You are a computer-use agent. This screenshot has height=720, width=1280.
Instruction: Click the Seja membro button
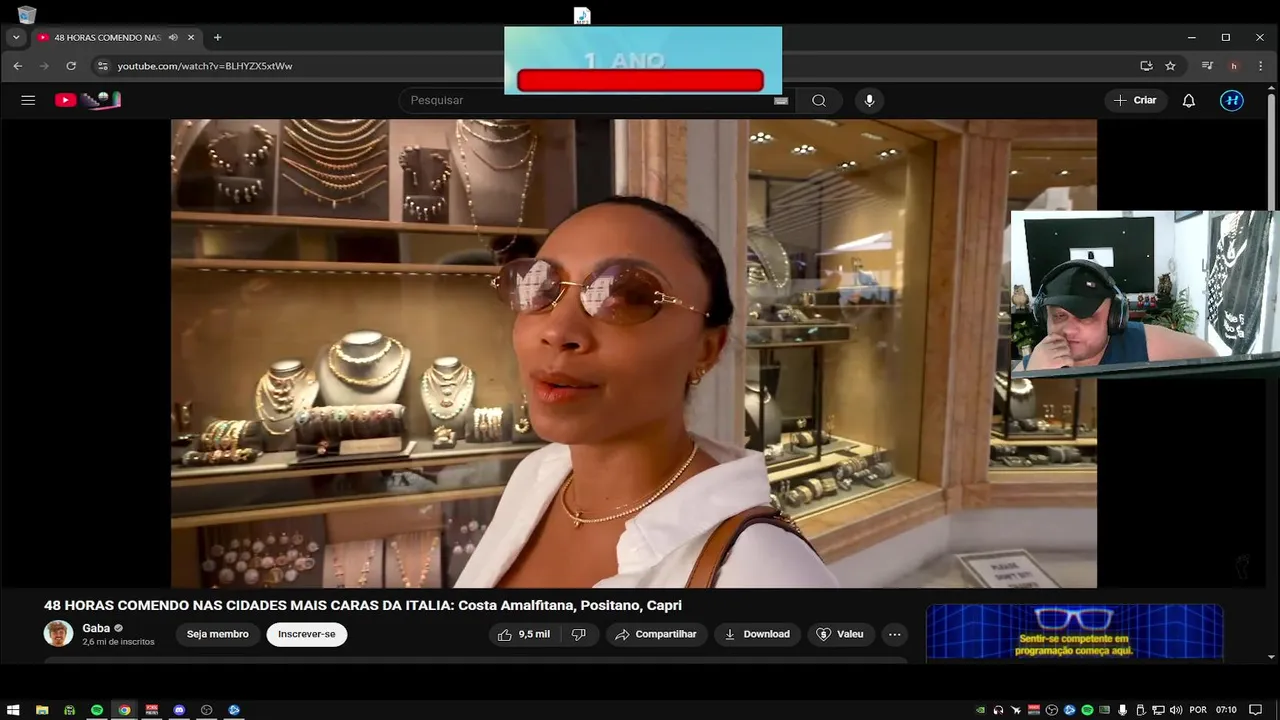coord(217,634)
